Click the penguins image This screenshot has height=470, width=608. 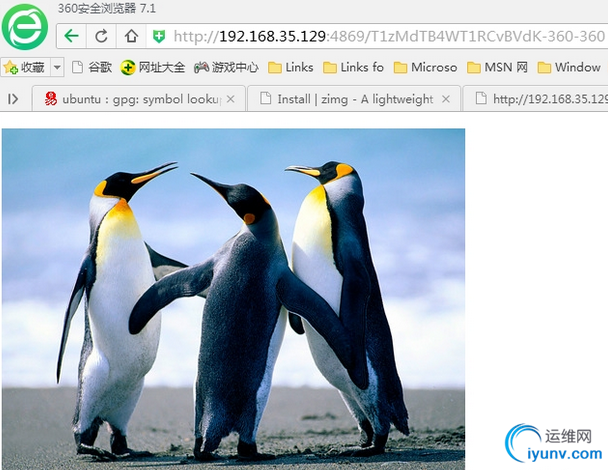click(x=233, y=299)
